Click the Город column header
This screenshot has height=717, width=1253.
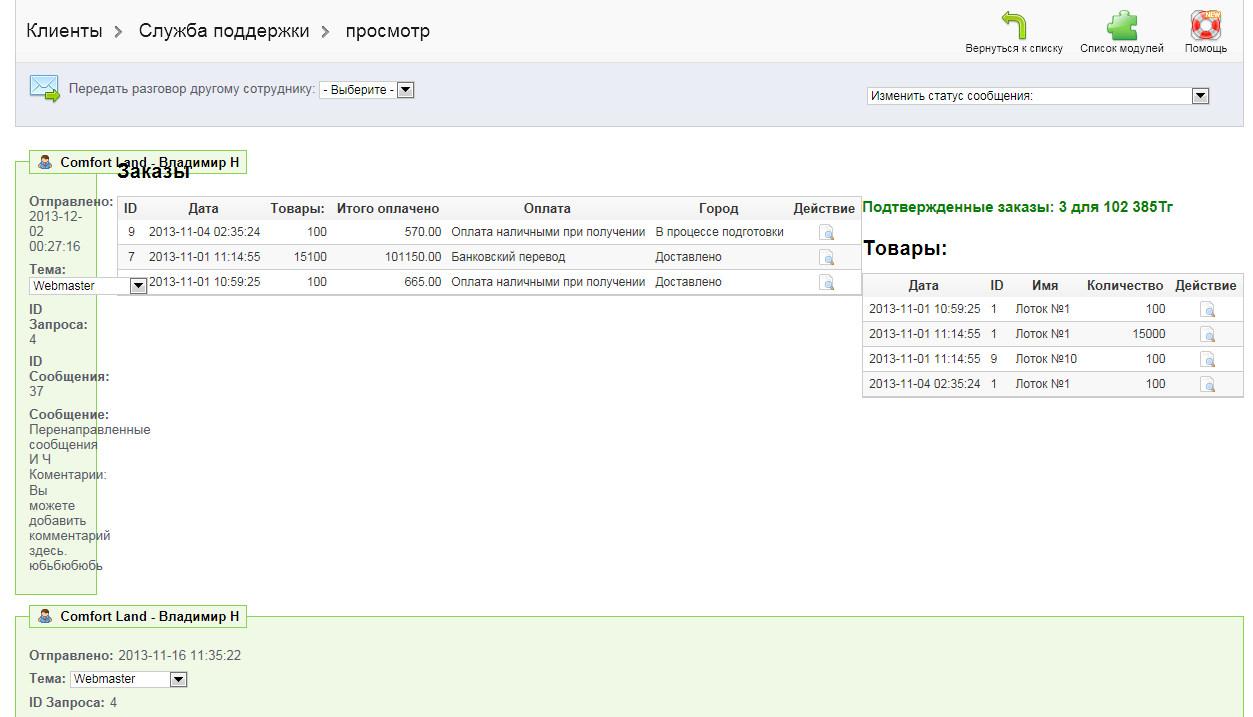pyautogui.click(x=718, y=209)
